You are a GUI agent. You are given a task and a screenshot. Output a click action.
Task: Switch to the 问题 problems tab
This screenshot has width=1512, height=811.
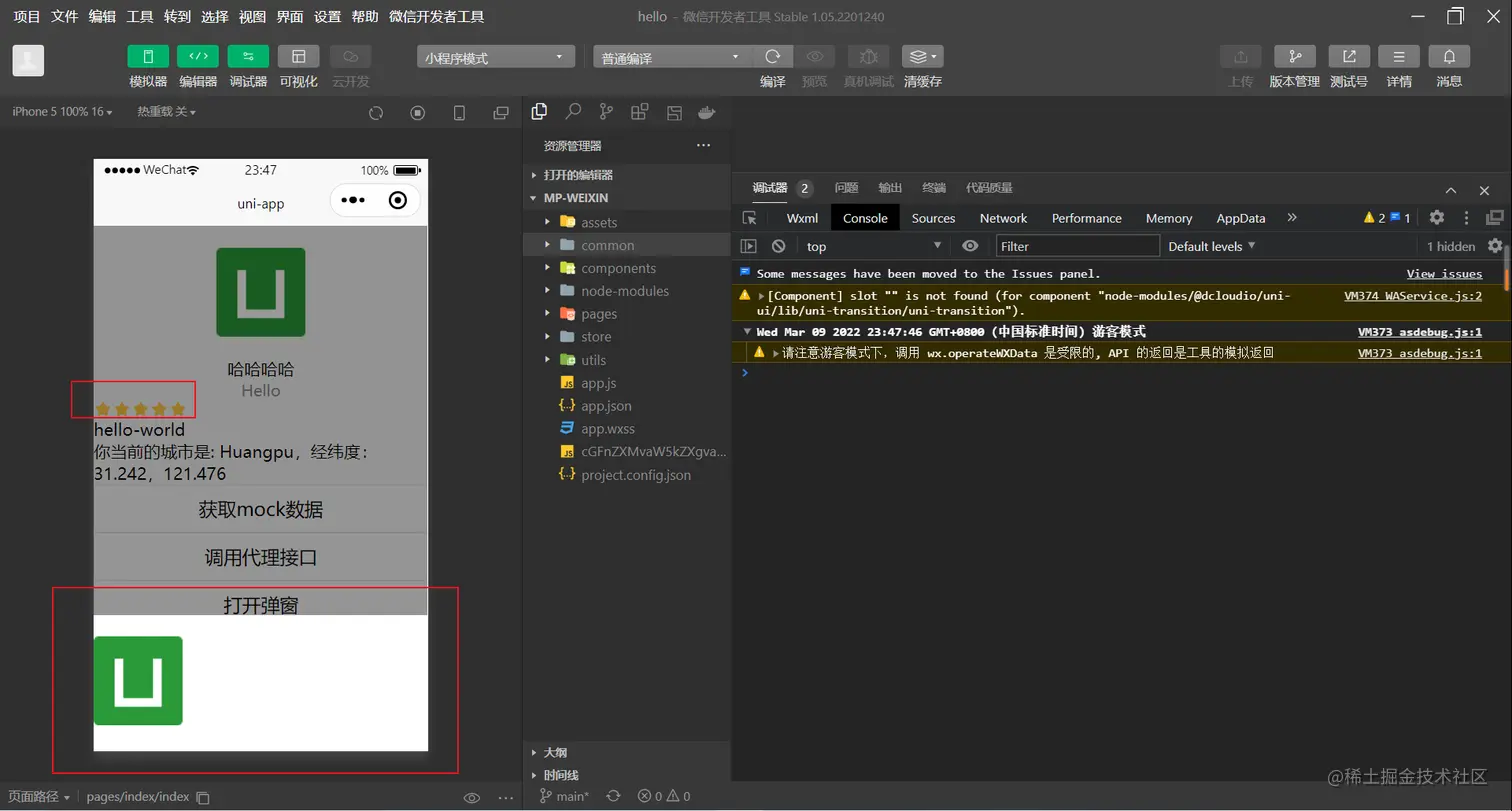tap(846, 188)
